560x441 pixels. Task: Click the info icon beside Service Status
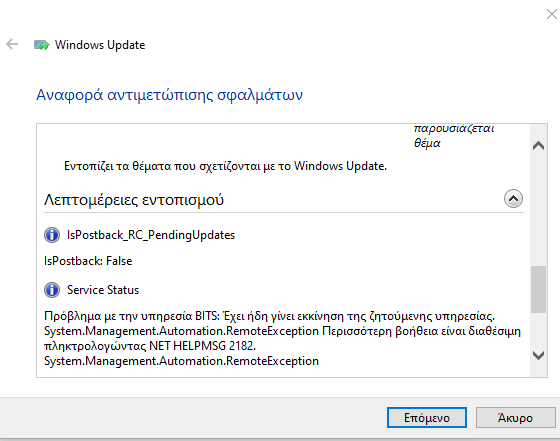coord(52,290)
